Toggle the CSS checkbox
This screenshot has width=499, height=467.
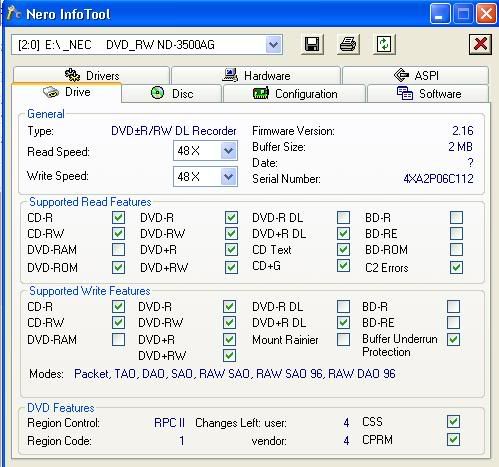tap(454, 422)
